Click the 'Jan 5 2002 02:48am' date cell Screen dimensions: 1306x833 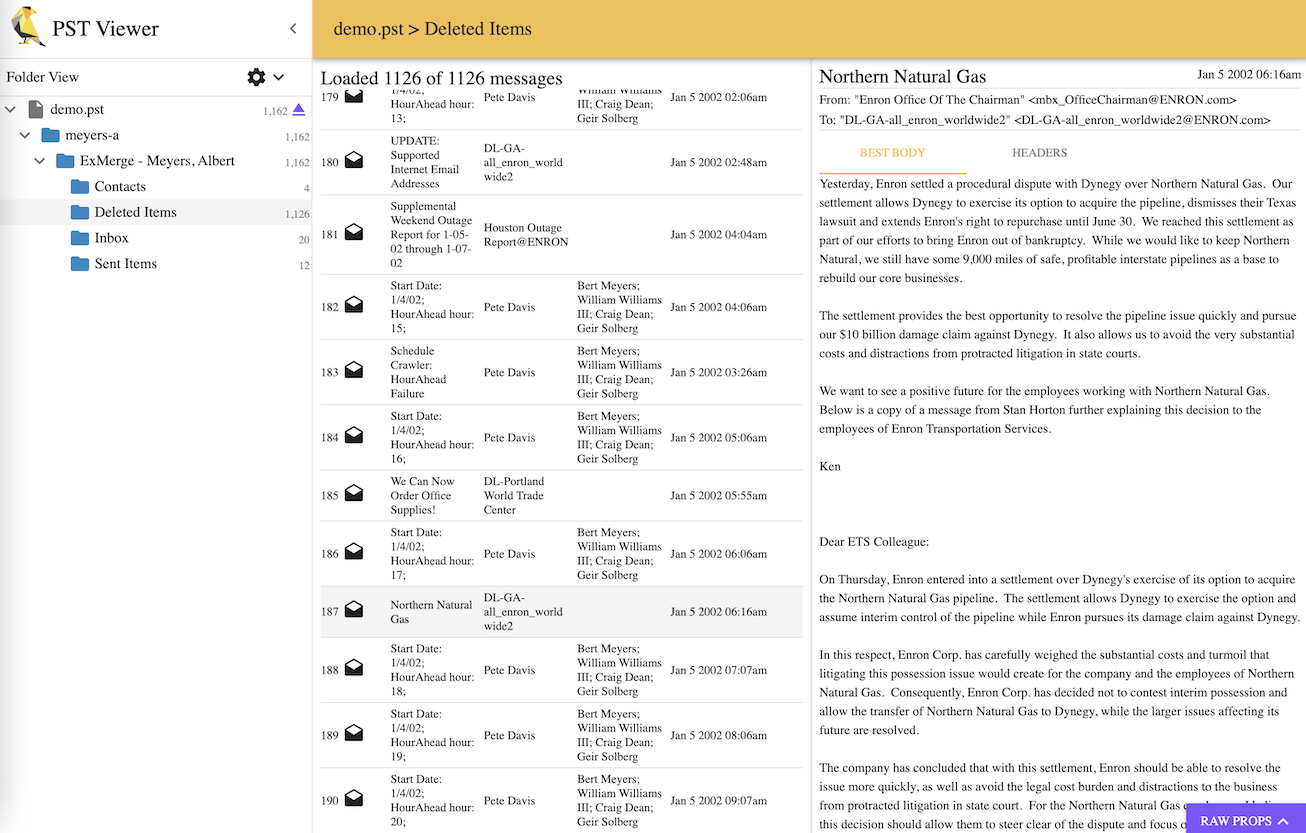tap(719, 162)
